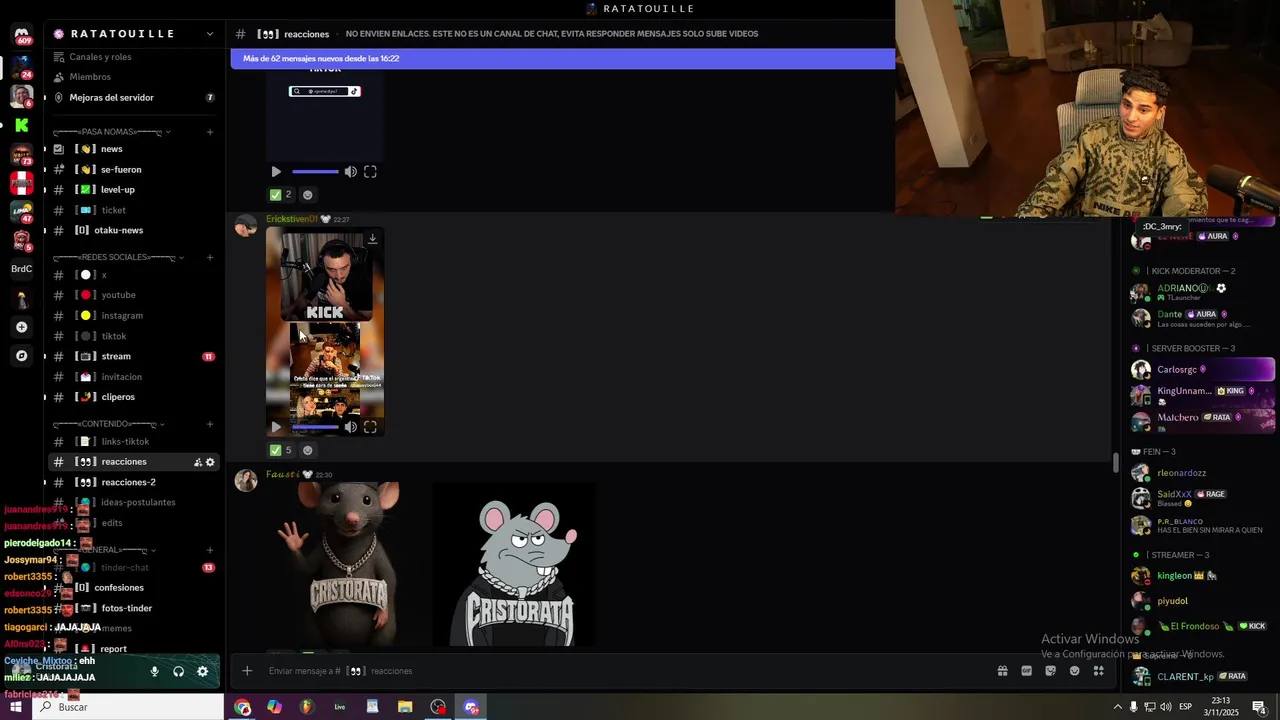Open the stream channel
This screenshot has width=1280, height=720.
(x=134, y=357)
